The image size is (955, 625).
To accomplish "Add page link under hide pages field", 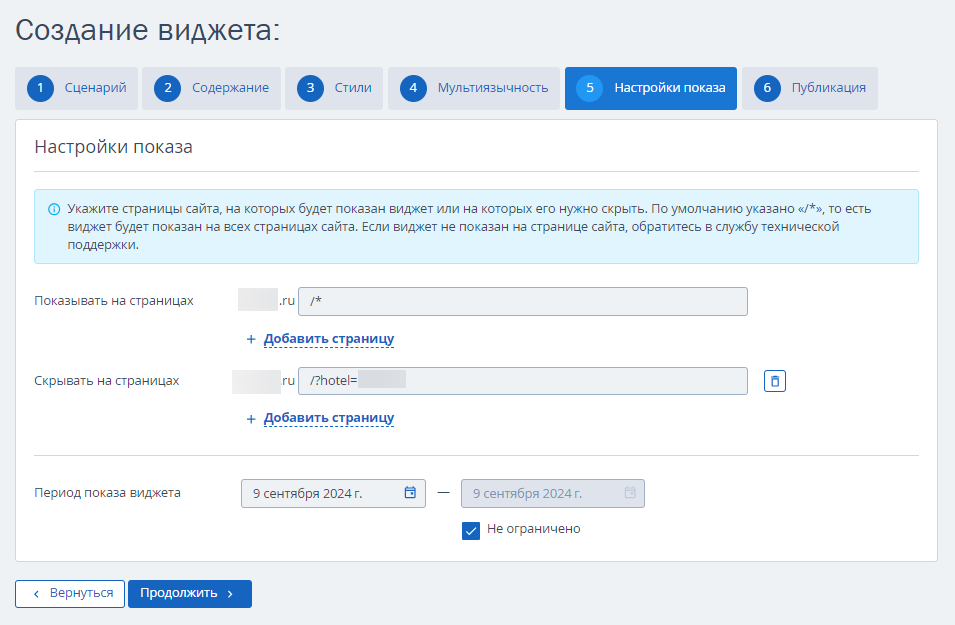I will [329, 418].
